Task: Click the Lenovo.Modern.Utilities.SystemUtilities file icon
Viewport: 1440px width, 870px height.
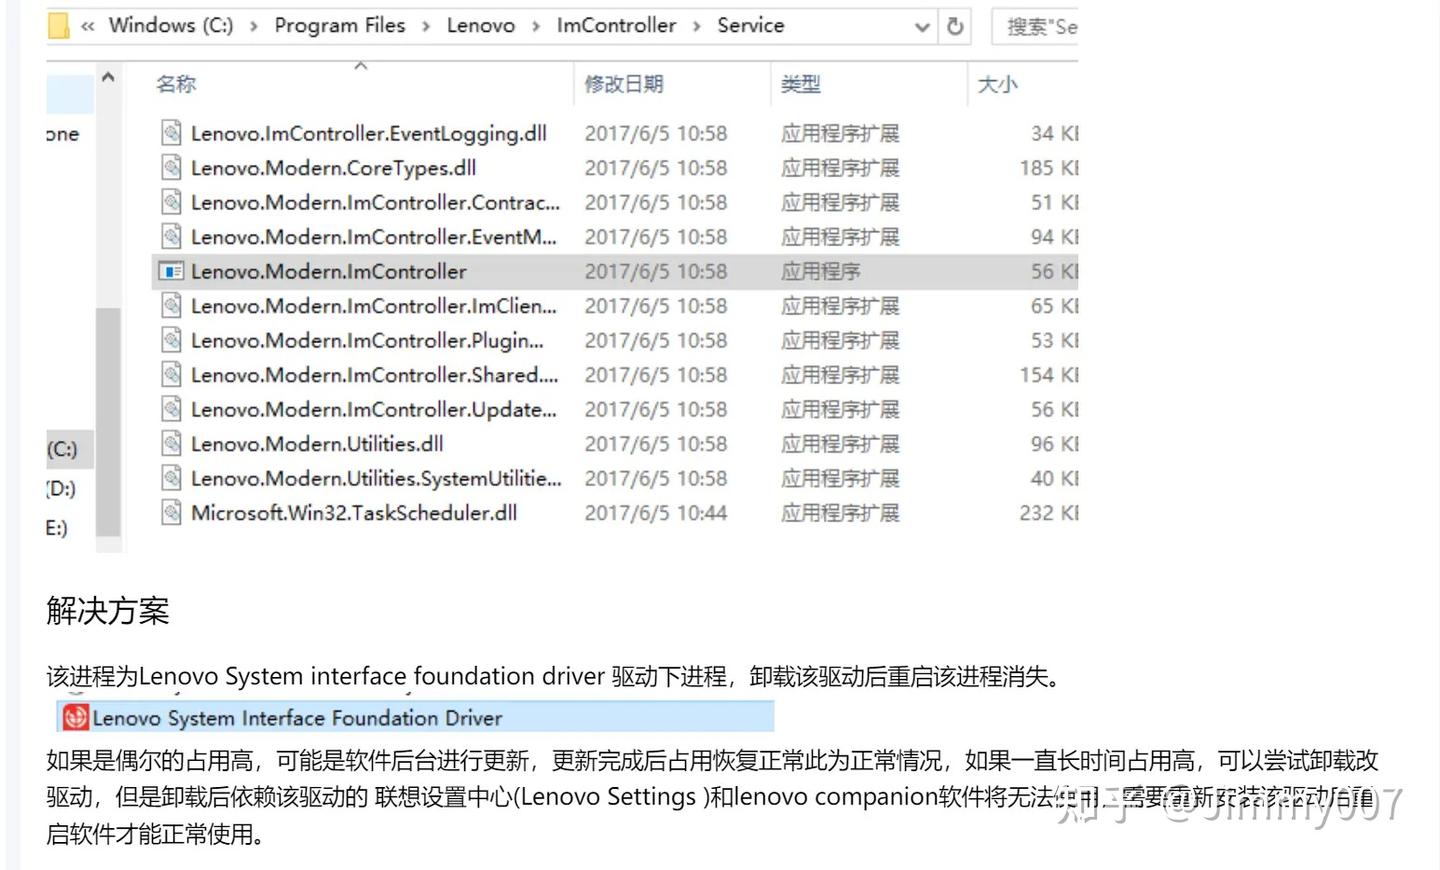Action: [x=170, y=478]
